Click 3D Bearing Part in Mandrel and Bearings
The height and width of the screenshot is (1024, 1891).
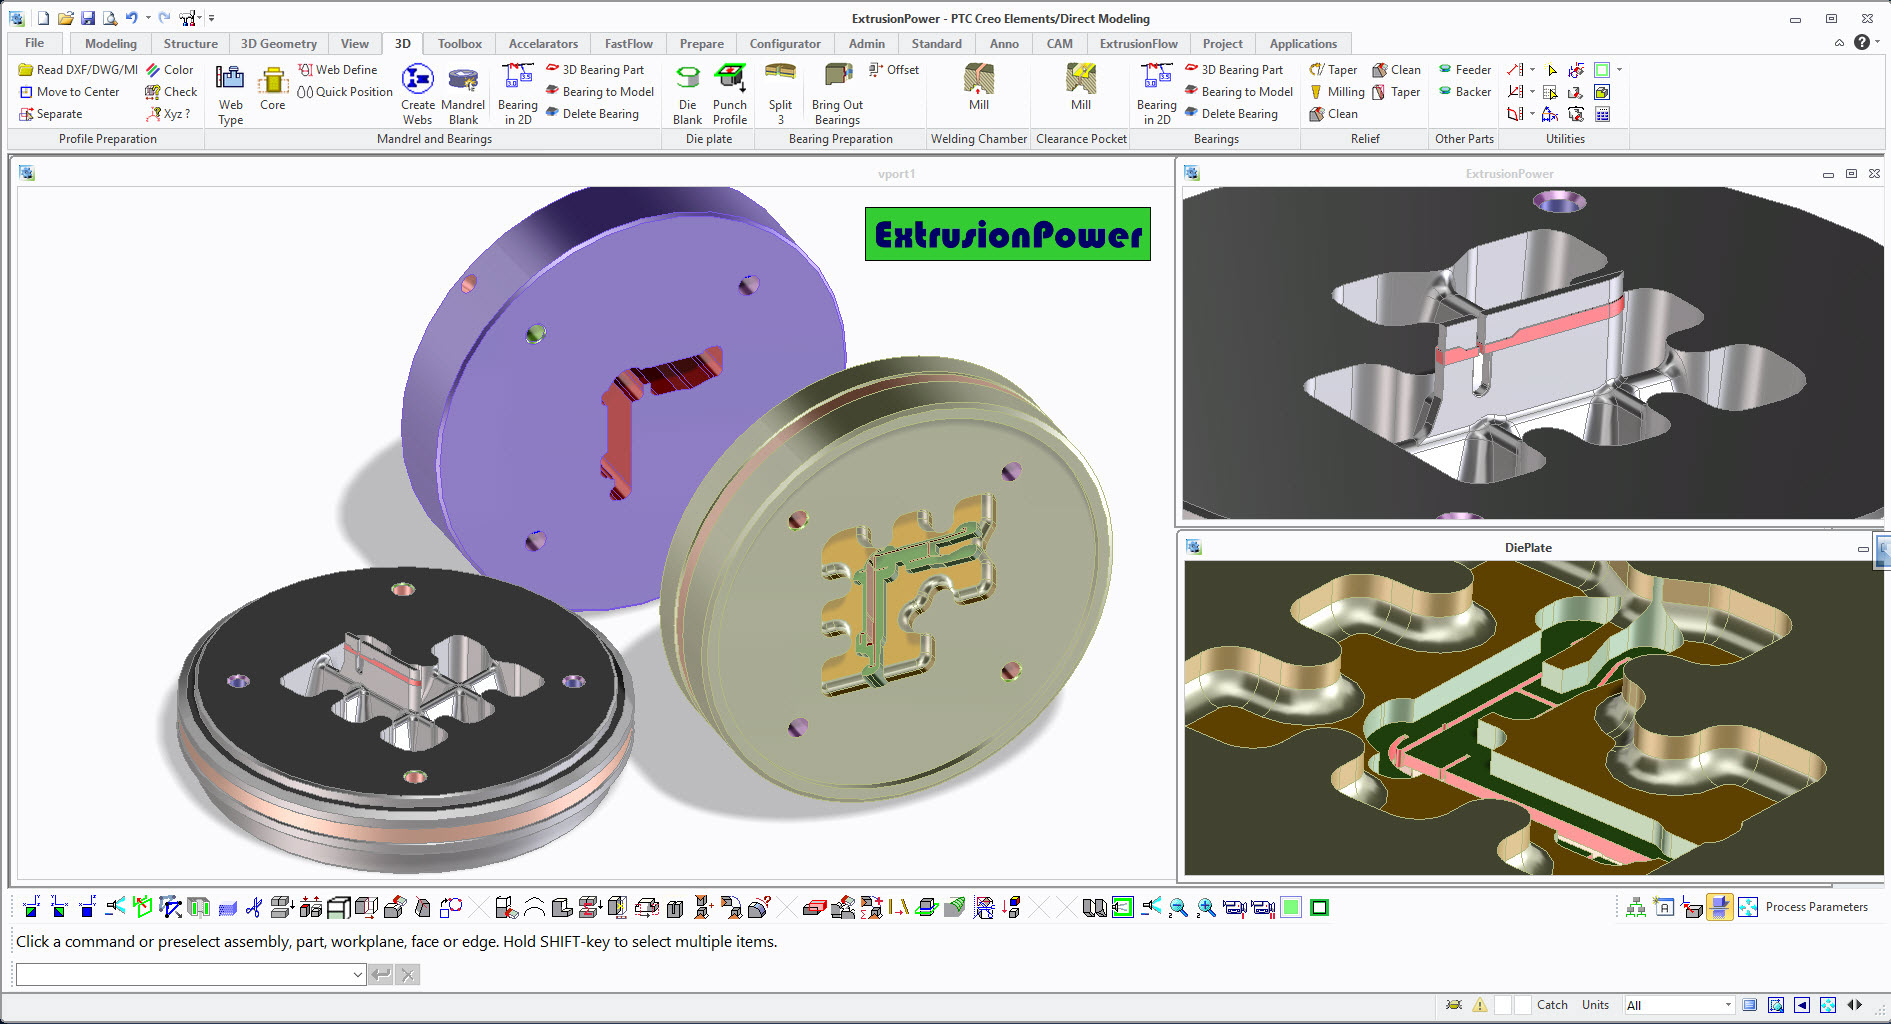click(x=595, y=70)
